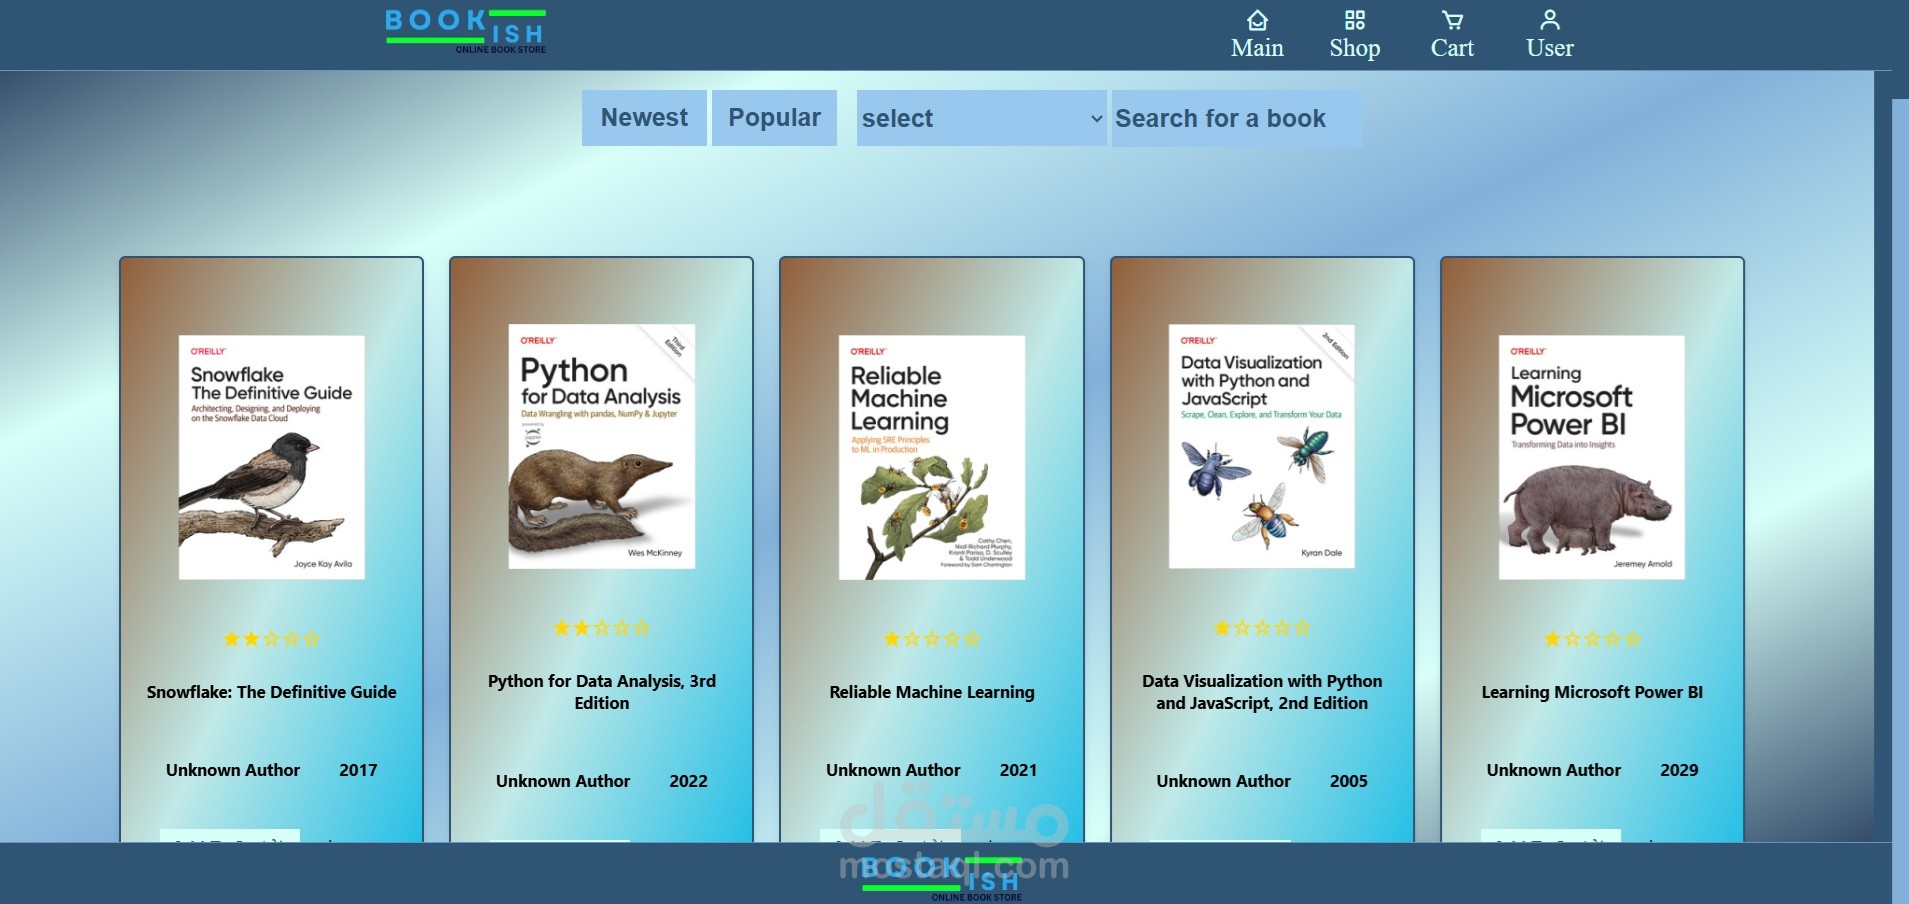Image resolution: width=1909 pixels, height=904 pixels.
Task: Open the User text link
Action: tap(1550, 48)
